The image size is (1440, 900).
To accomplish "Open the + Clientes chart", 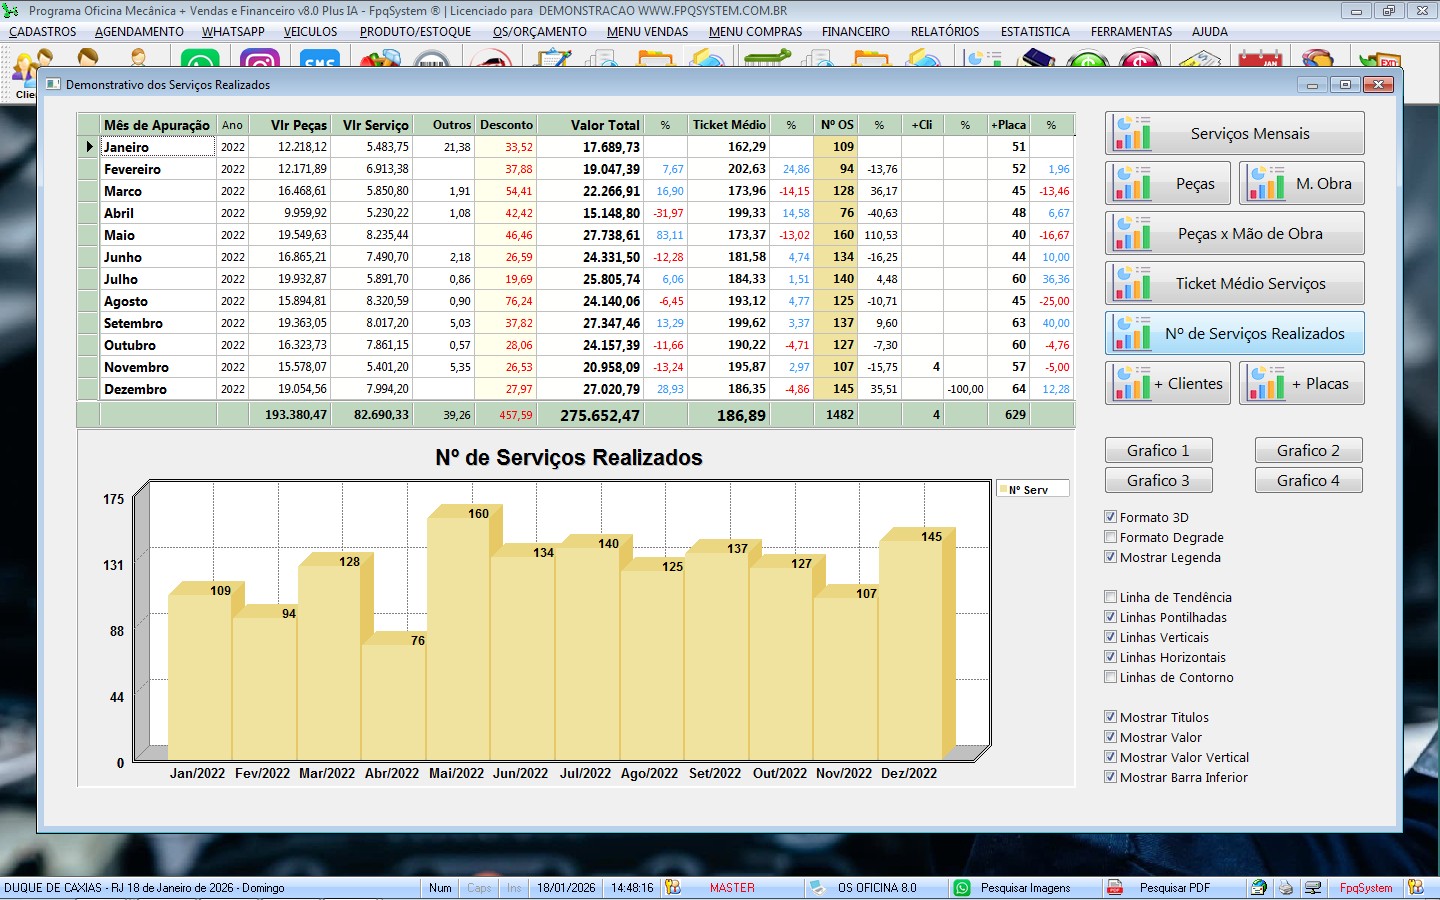I will pos(1168,384).
